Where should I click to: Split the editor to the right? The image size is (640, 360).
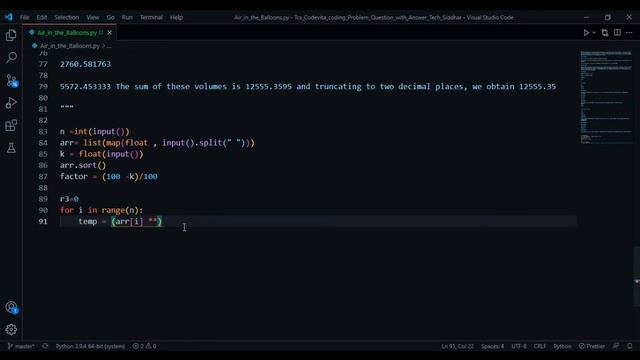pos(617,33)
